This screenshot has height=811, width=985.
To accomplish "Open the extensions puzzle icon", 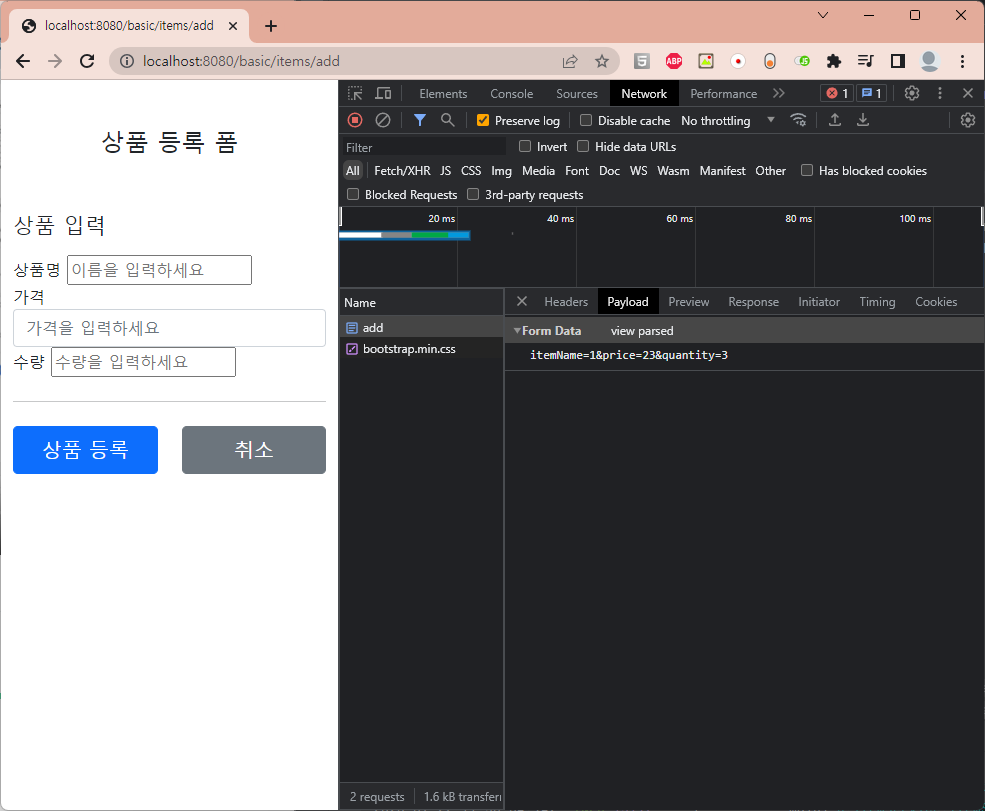I will pyautogui.click(x=834, y=61).
